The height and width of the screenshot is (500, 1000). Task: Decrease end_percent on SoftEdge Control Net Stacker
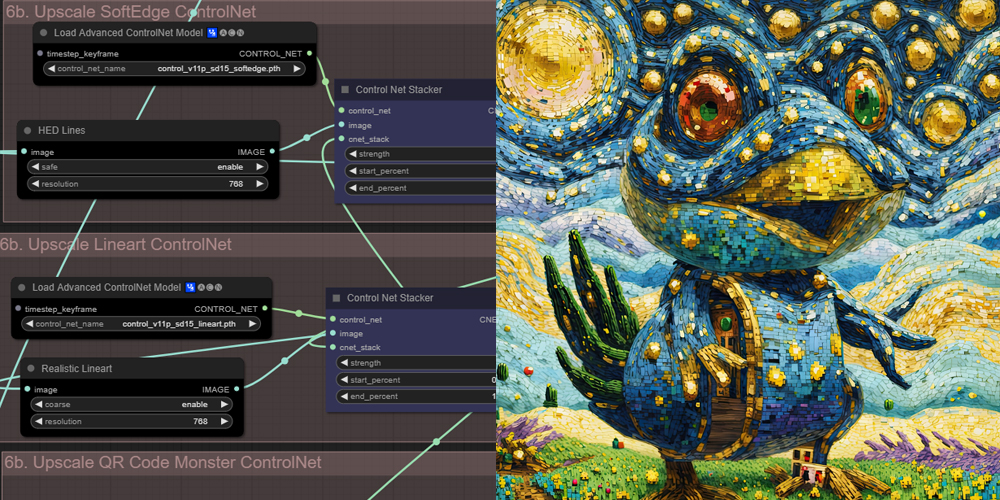click(353, 188)
